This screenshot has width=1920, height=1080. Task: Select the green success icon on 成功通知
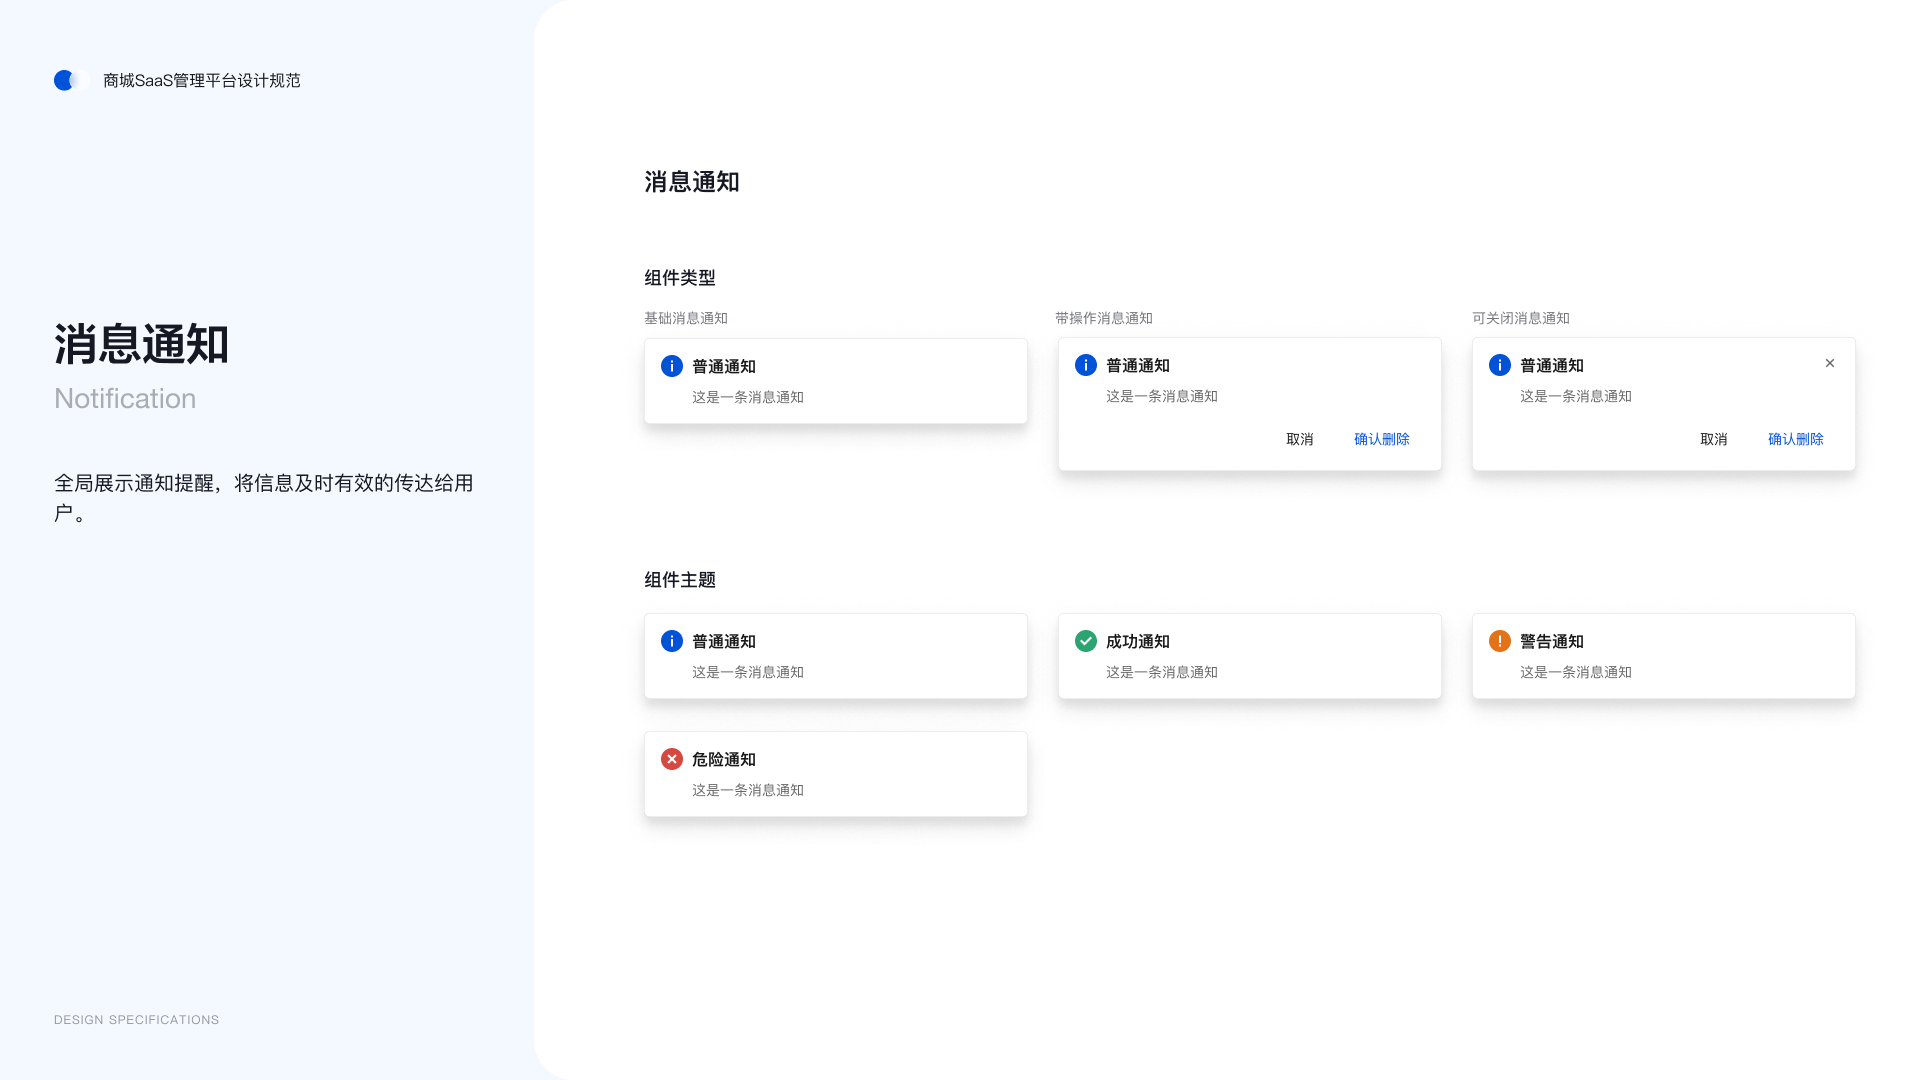pyautogui.click(x=1085, y=641)
